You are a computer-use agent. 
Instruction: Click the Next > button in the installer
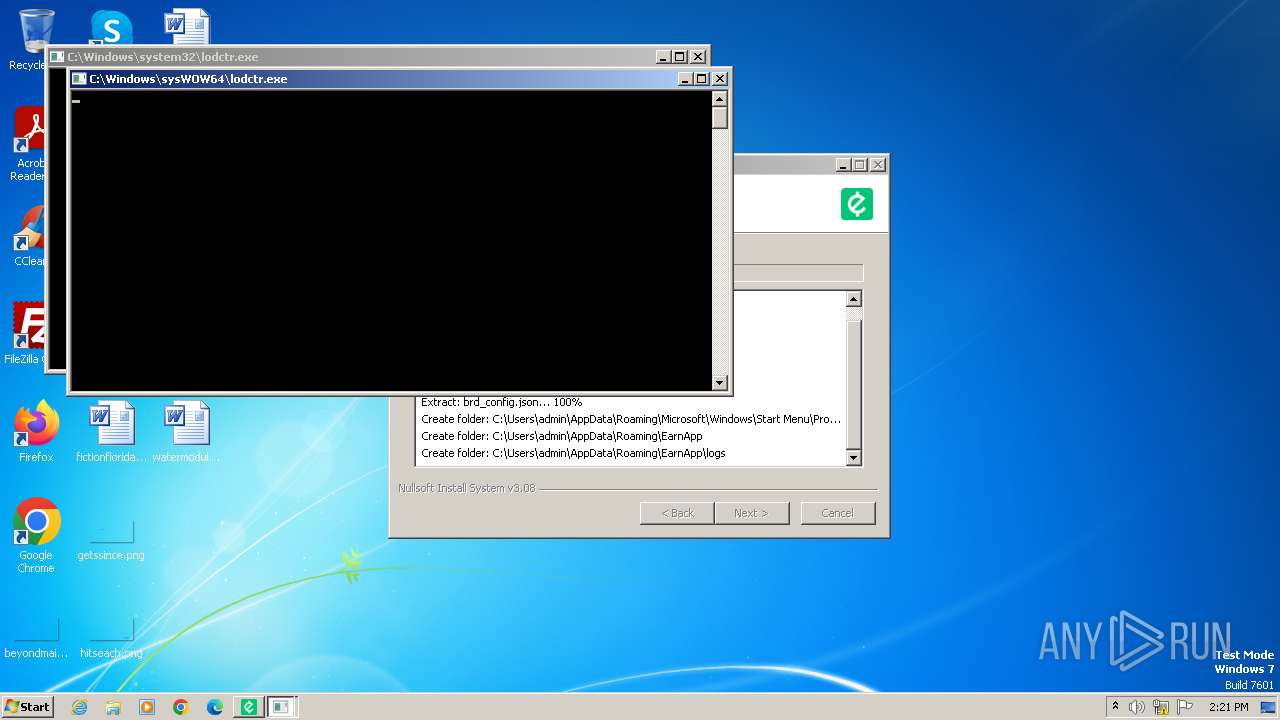(751, 513)
